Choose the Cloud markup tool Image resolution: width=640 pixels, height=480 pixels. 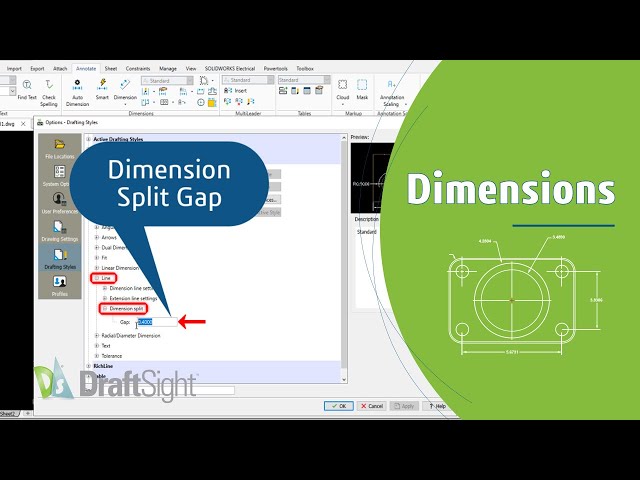[x=342, y=90]
